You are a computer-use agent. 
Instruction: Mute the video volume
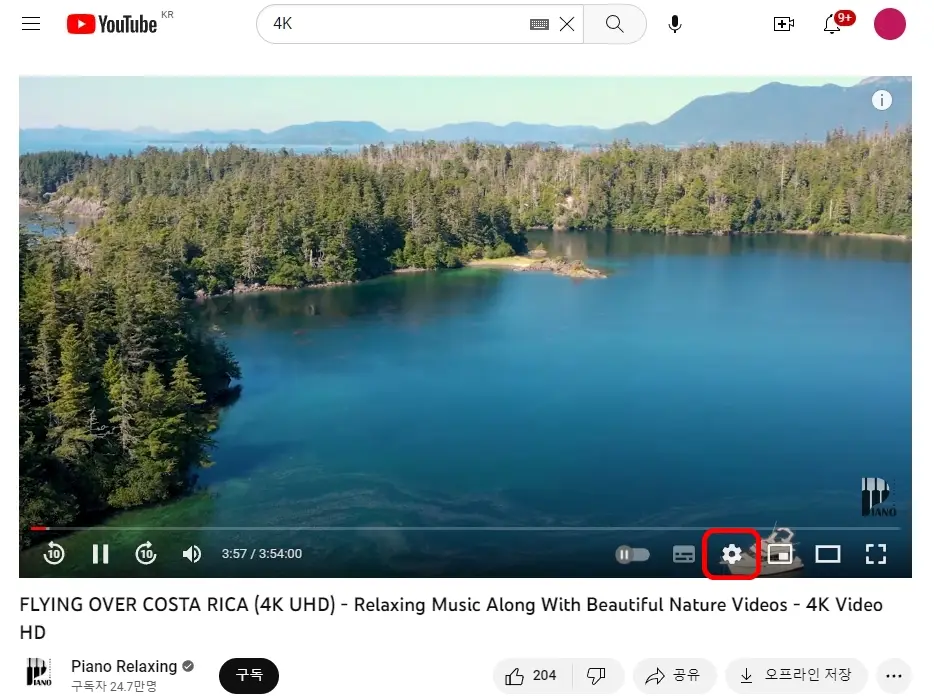point(192,554)
